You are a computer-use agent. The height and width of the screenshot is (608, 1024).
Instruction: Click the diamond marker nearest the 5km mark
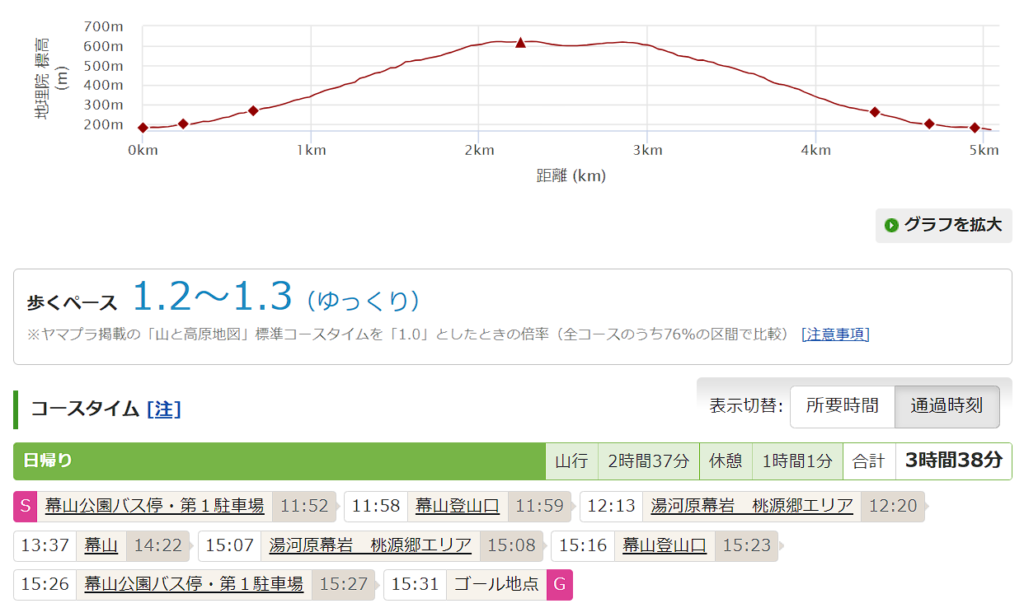974,128
